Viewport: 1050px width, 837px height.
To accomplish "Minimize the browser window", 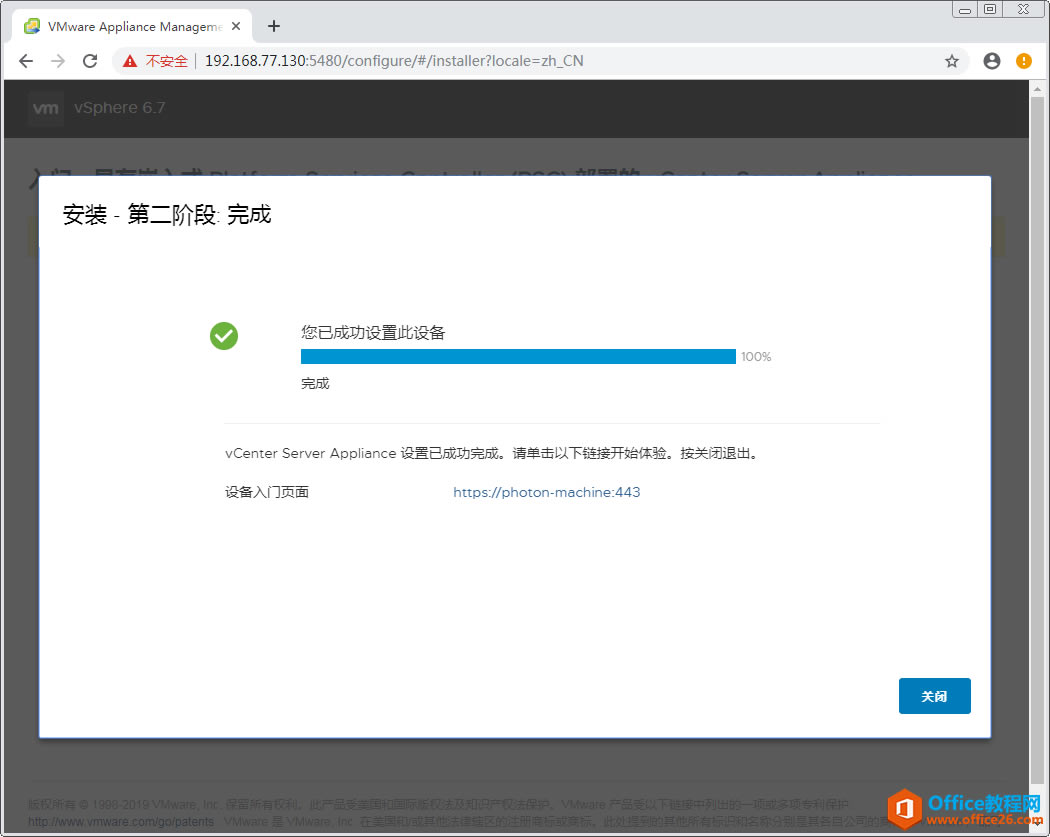I will pyautogui.click(x=964, y=9).
